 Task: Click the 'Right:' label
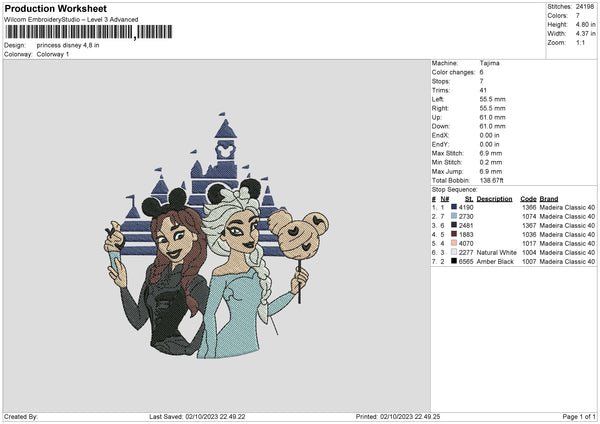pos(440,108)
